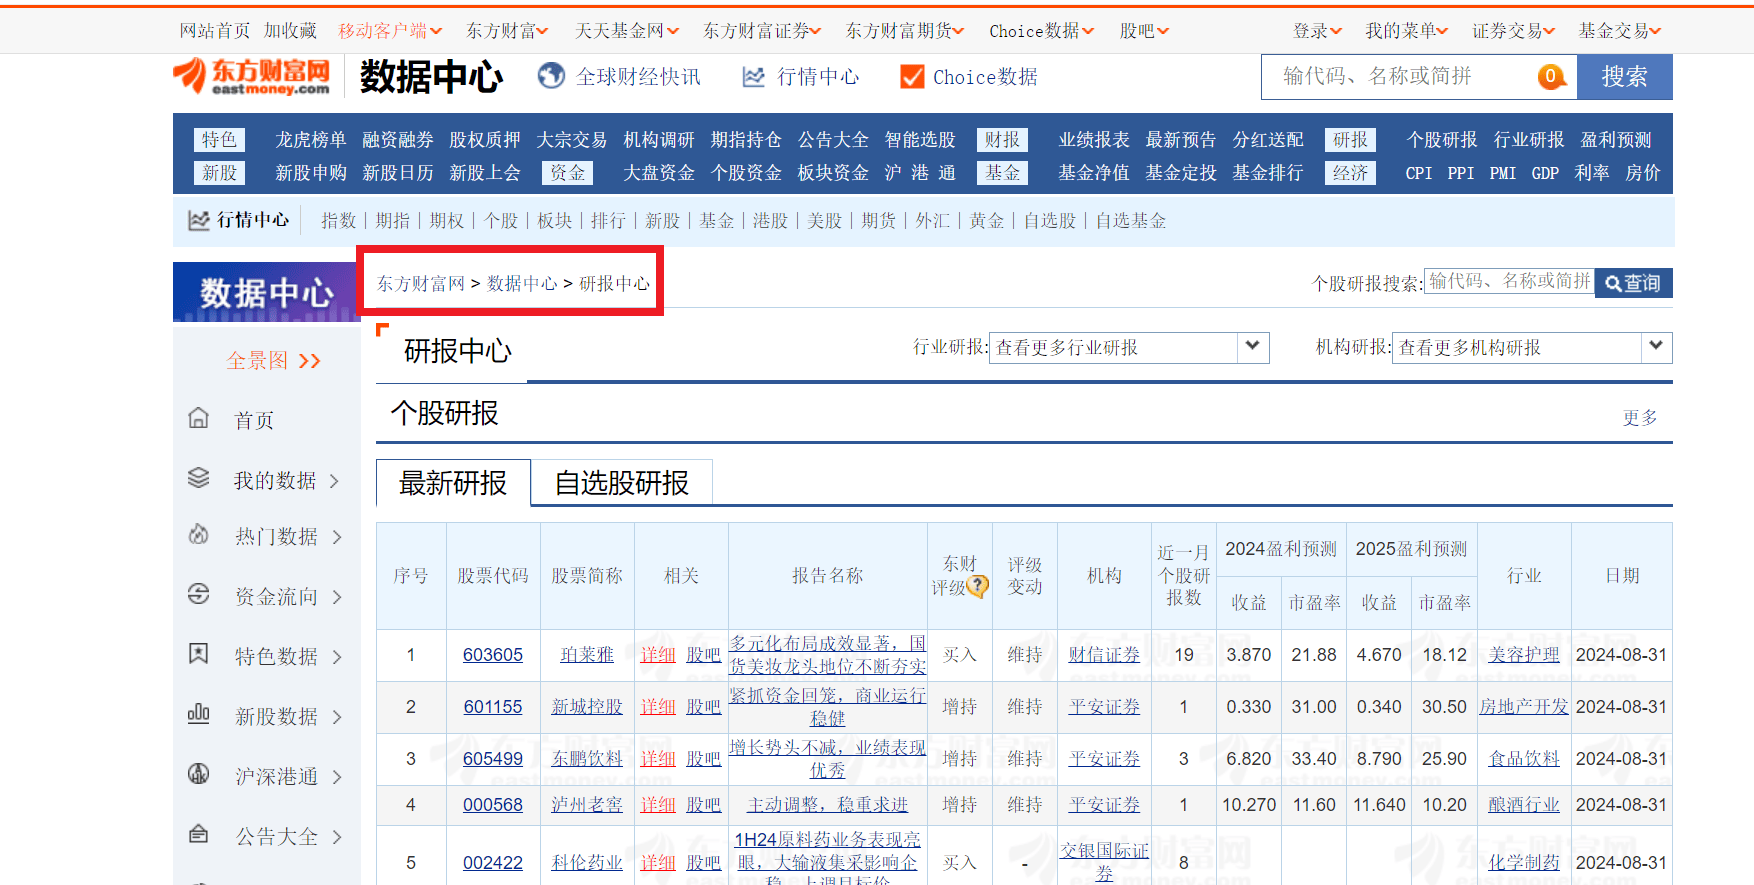Click the 行情中心 nav bar chart icon
This screenshot has height=885, width=1754.
coord(198,220)
